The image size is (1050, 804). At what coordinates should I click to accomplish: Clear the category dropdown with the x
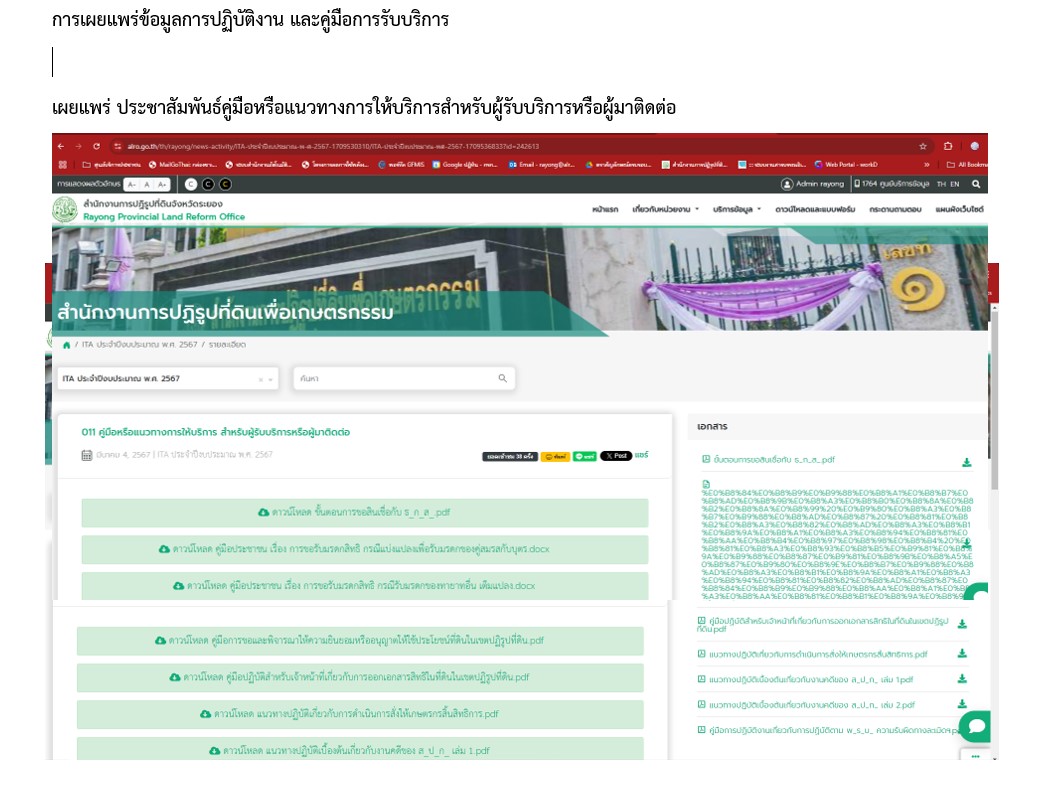[260, 380]
